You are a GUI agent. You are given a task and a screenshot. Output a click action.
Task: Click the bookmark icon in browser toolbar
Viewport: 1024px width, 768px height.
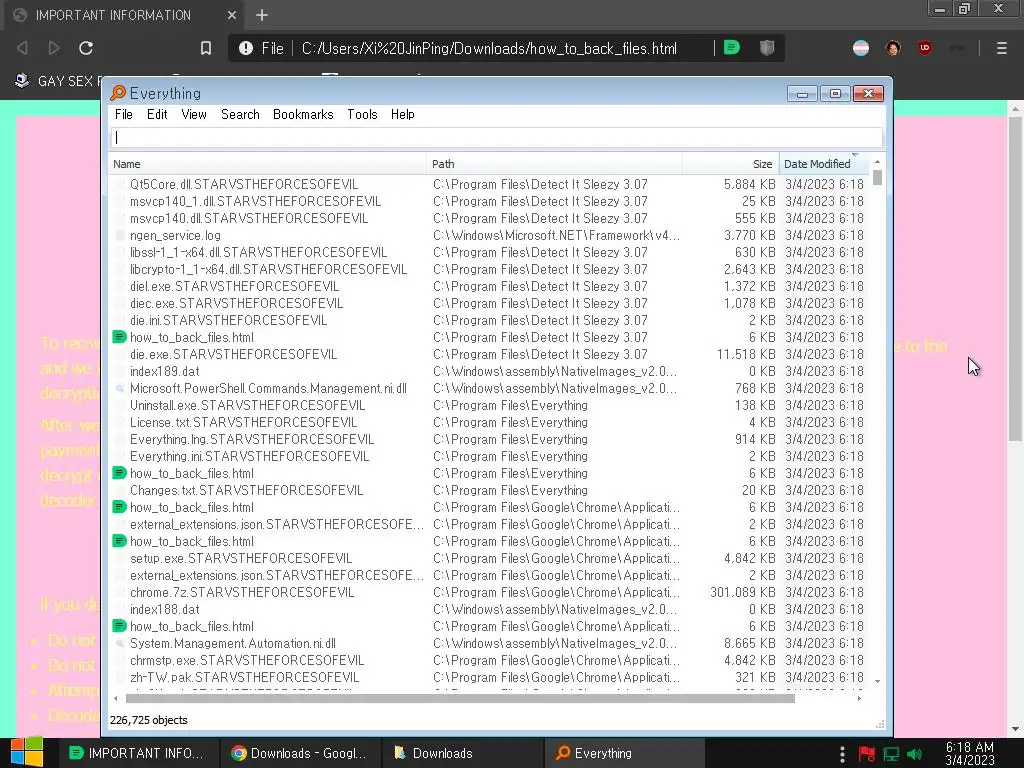tap(206, 48)
